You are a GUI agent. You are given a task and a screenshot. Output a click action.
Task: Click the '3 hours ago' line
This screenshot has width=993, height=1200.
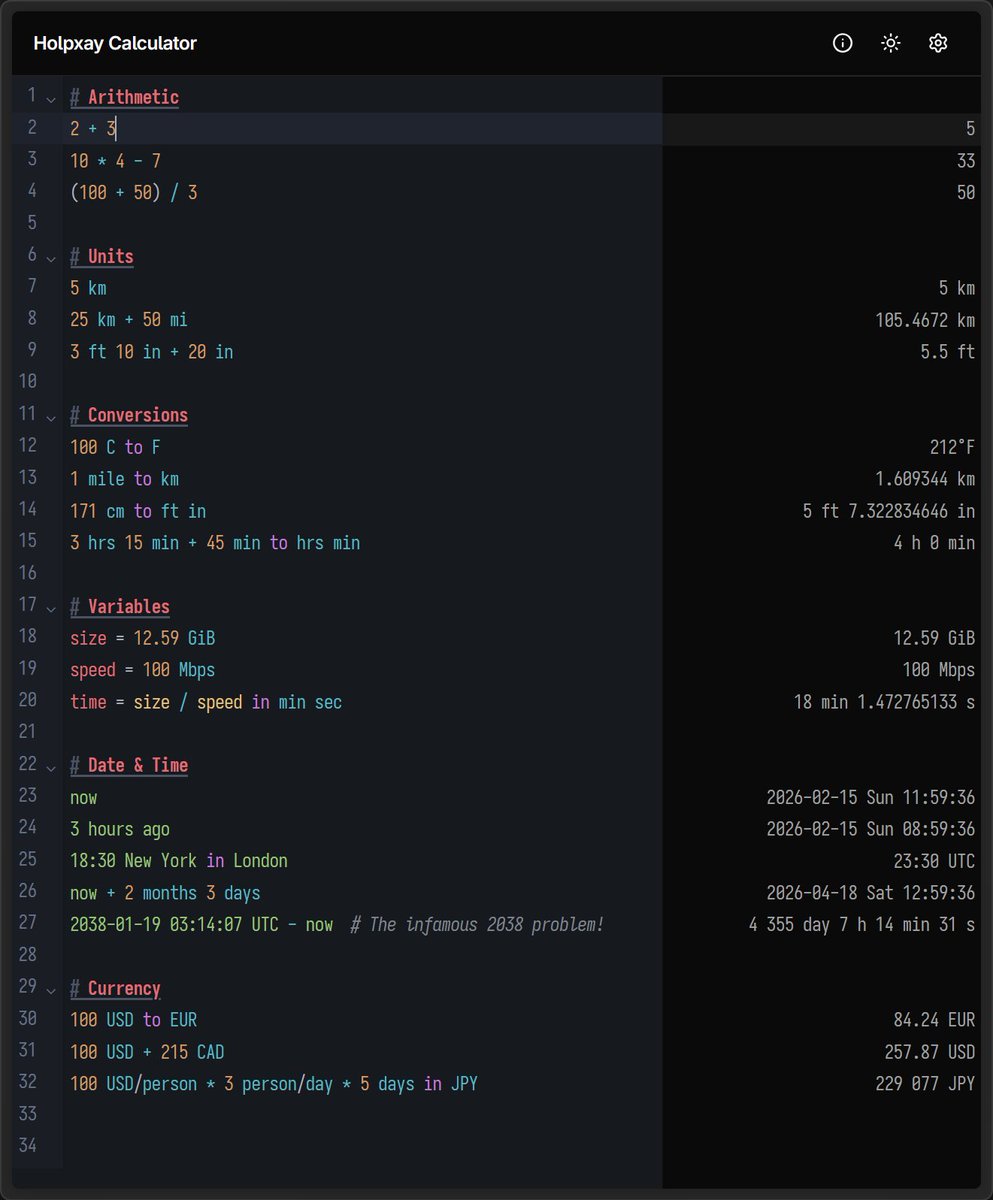120,829
